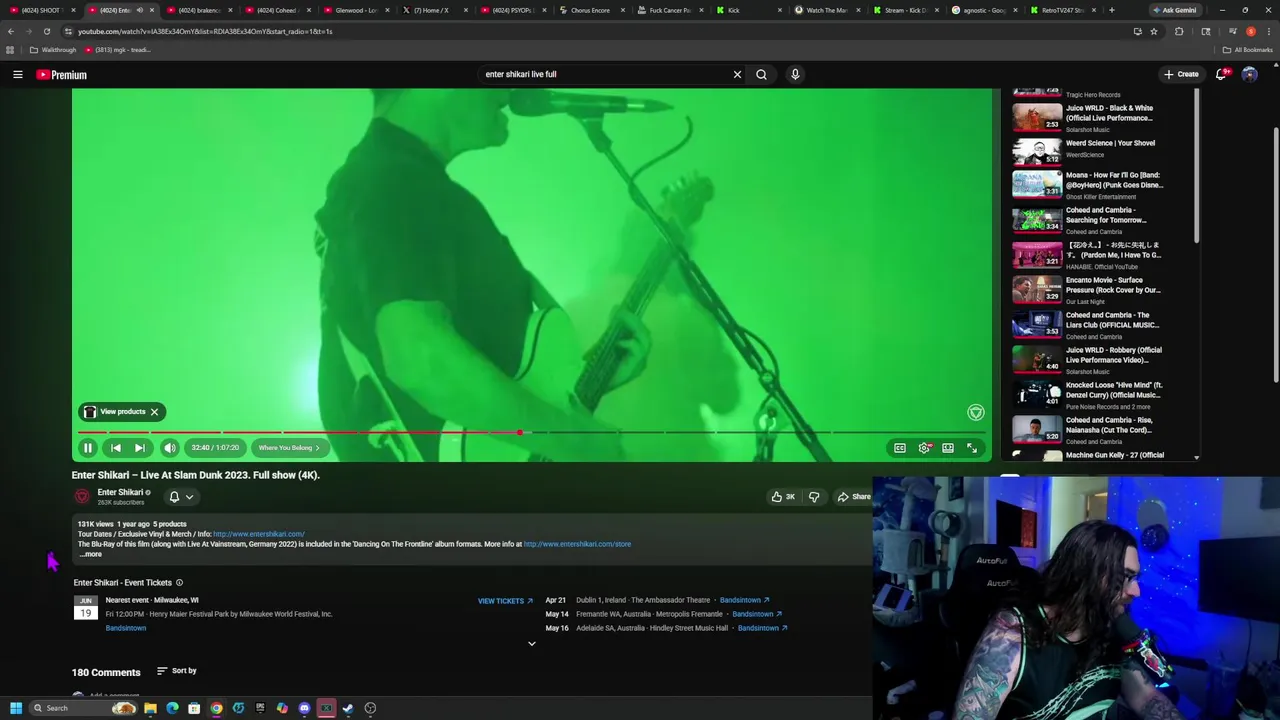Open the account avatar menu
1280x720 pixels.
pos(1249,74)
